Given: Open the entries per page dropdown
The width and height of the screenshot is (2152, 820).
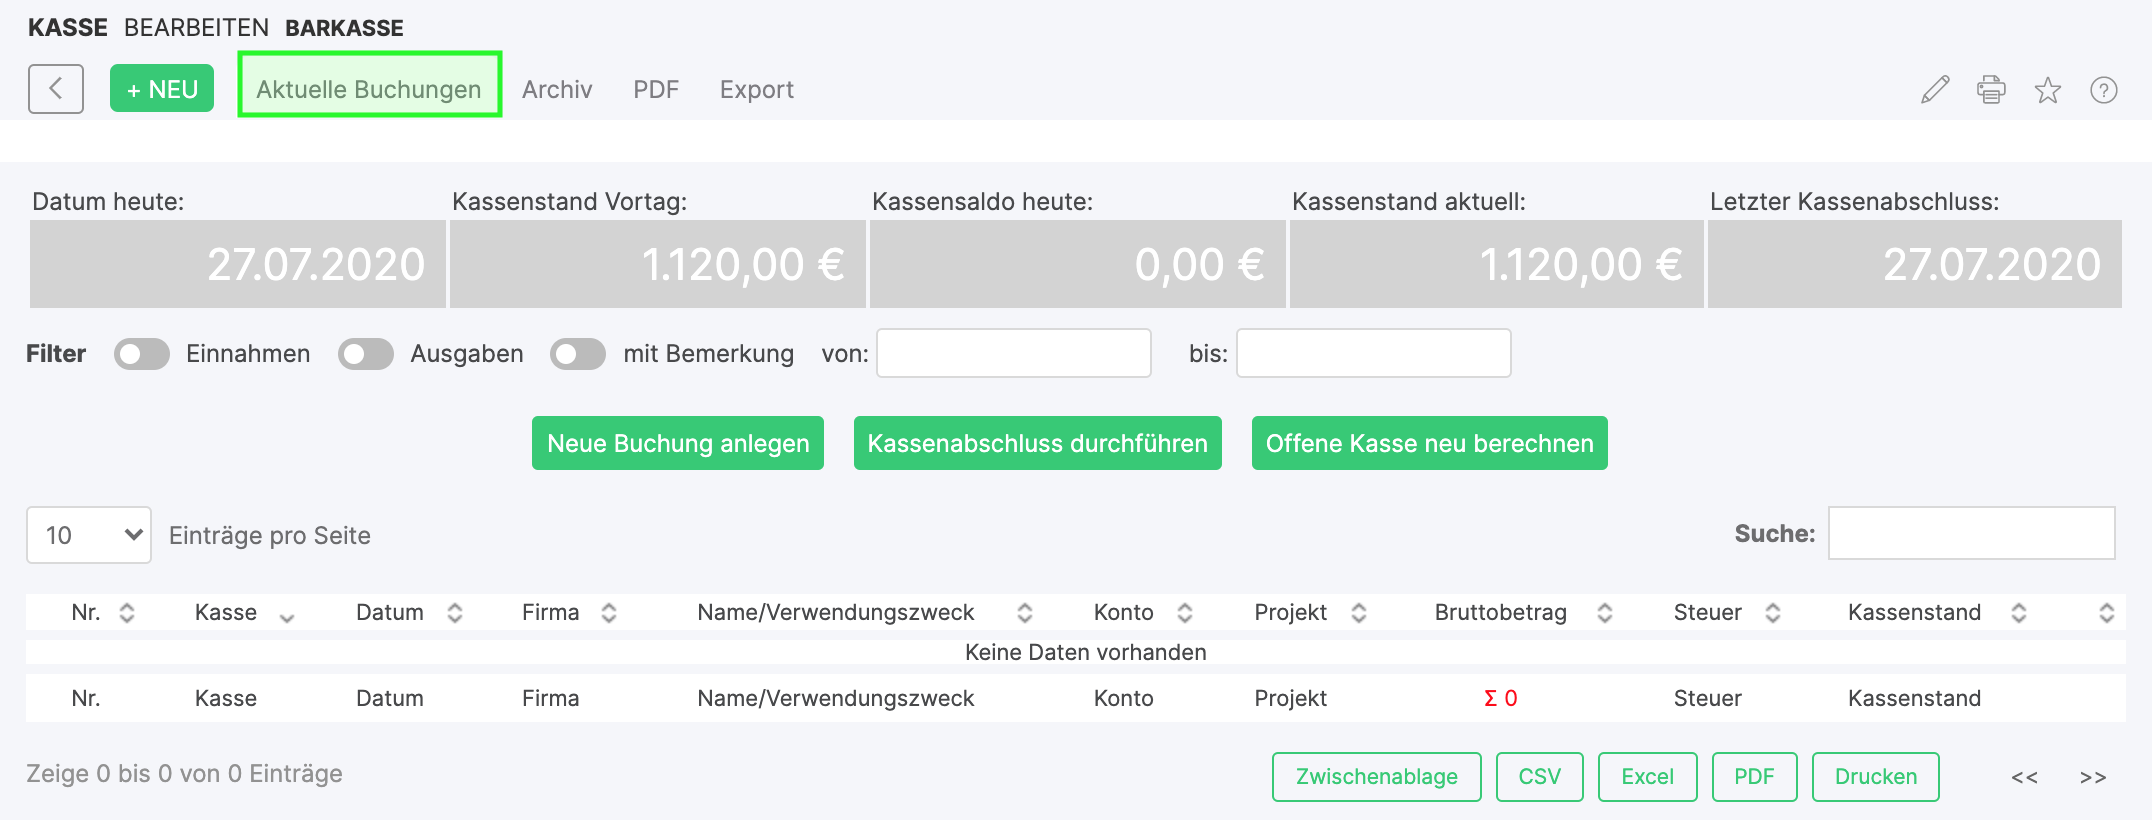Looking at the screenshot, I should (89, 535).
